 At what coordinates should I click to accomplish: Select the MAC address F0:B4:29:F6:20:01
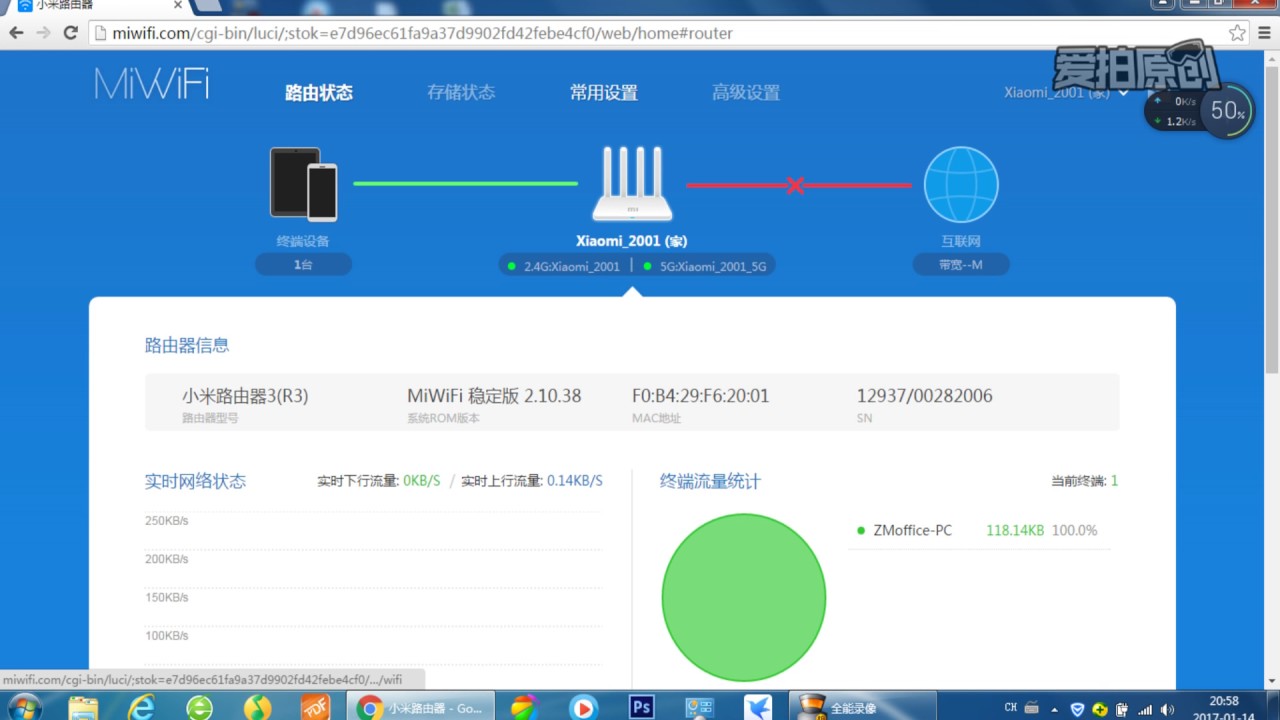pos(701,396)
